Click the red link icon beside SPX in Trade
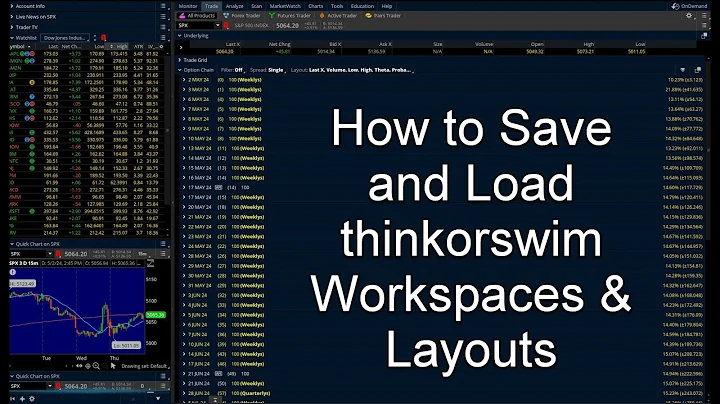 pos(226,26)
